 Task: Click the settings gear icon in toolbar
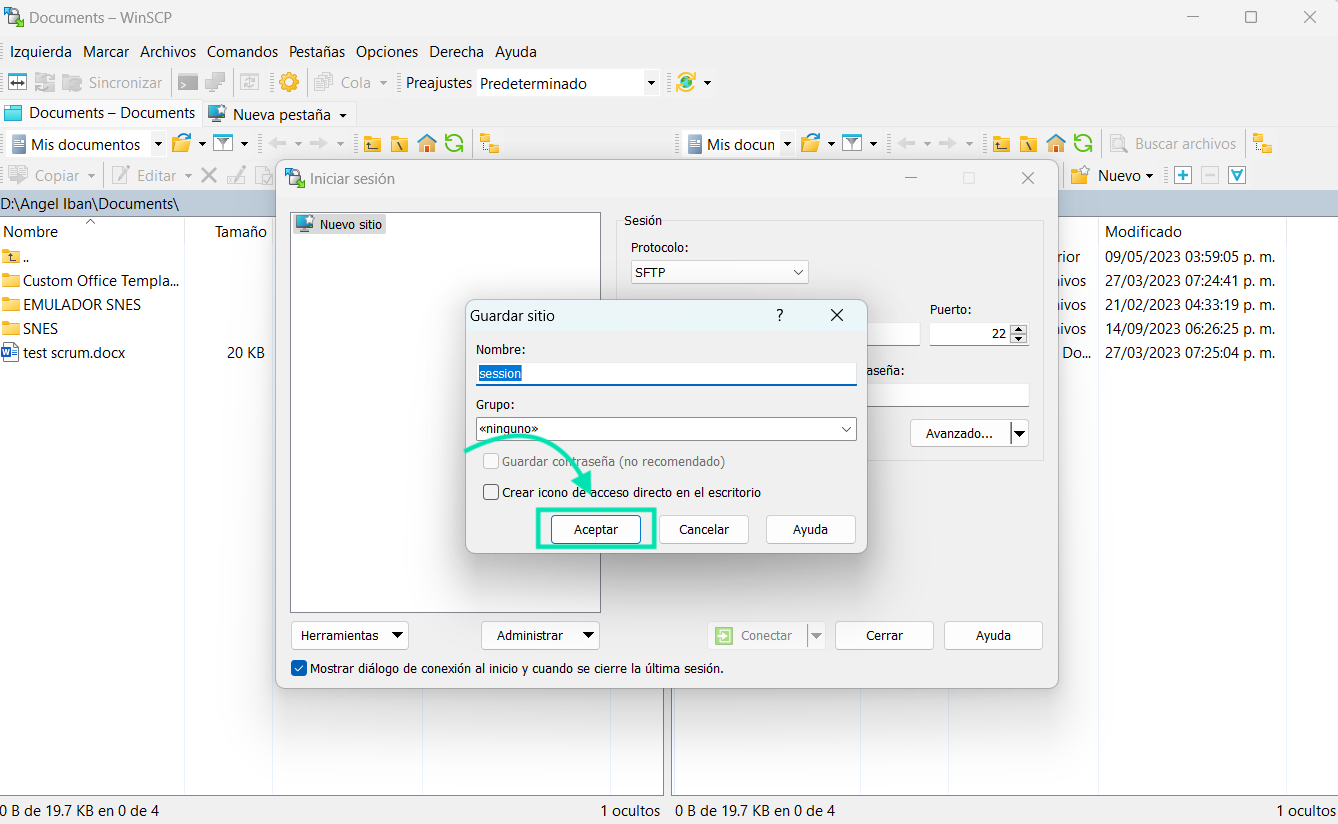click(x=289, y=83)
